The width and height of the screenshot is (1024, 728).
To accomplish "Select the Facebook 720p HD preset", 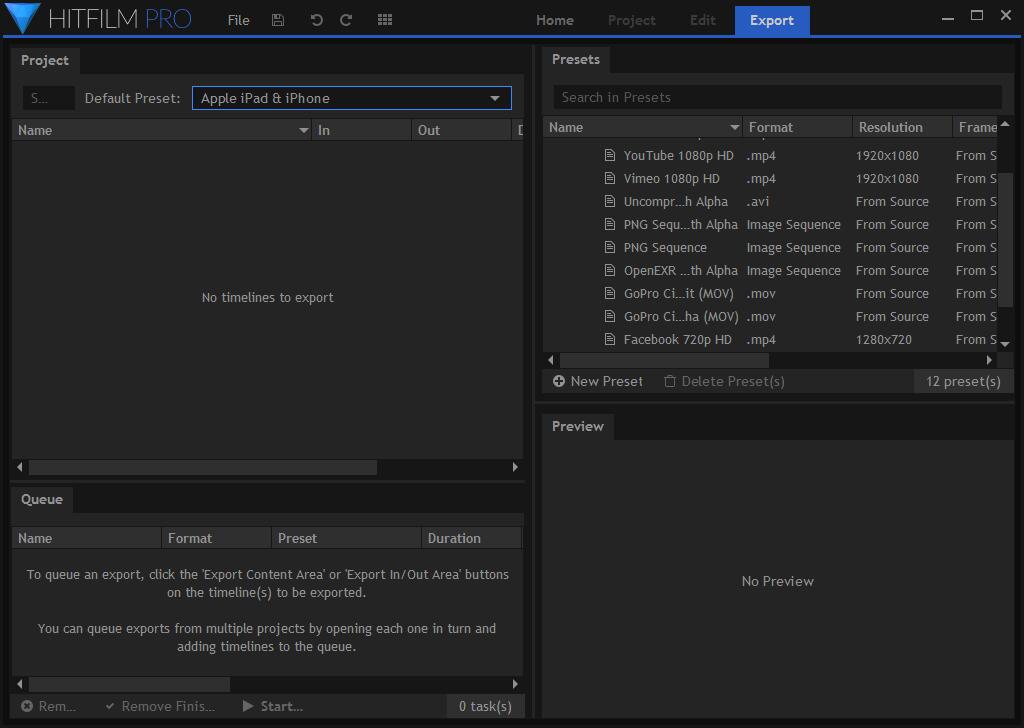I will point(677,340).
